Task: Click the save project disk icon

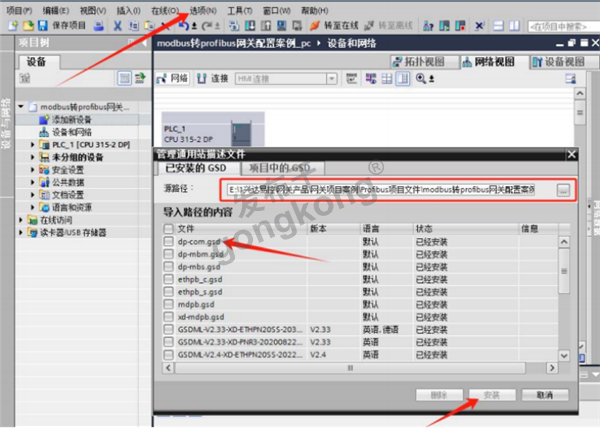Action: (42, 26)
